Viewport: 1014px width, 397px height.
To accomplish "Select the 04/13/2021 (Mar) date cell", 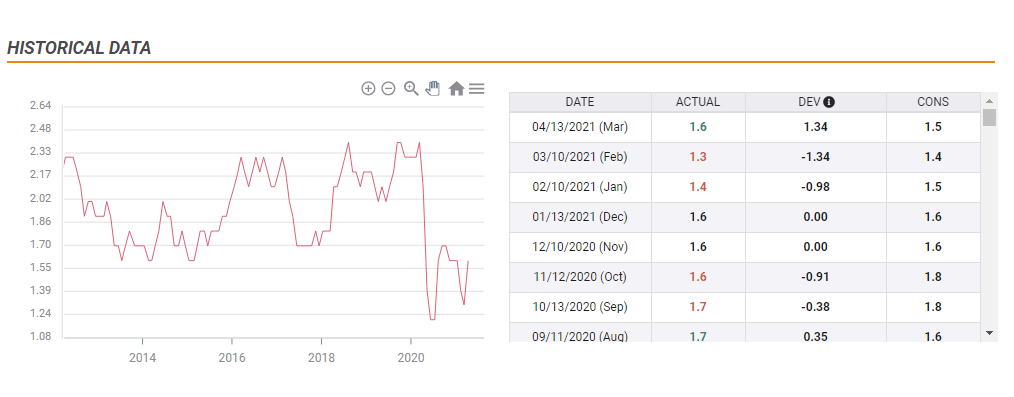I will pos(580,127).
